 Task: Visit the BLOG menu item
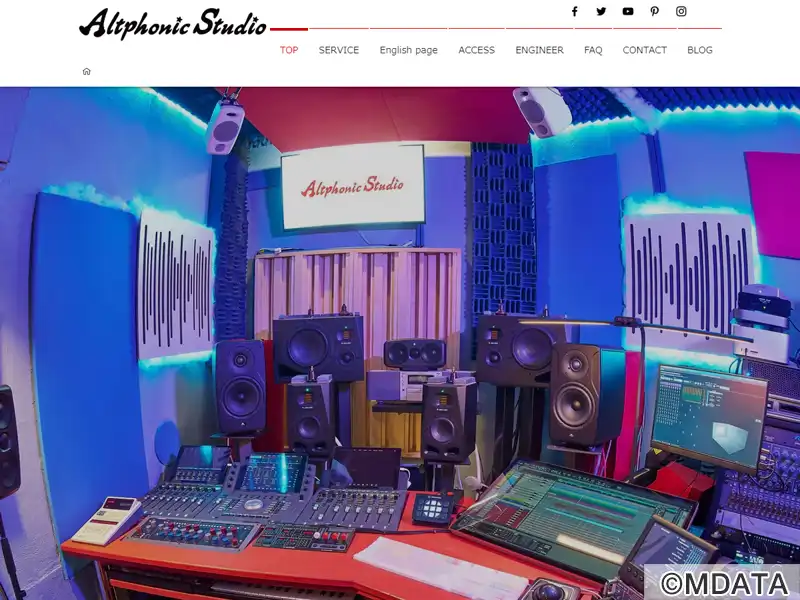pyautogui.click(x=699, y=50)
